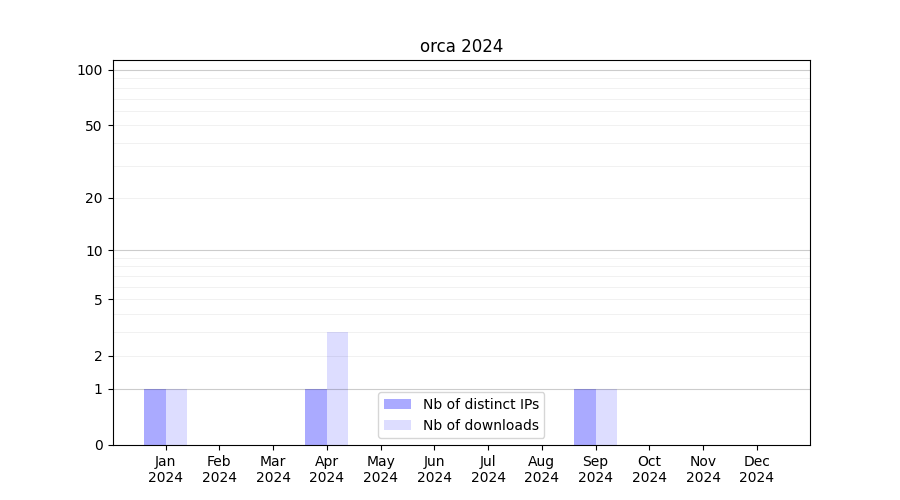Select the 'Oct 2024' x-axis label
Image resolution: width=900 pixels, height=500 pixels.
649,469
